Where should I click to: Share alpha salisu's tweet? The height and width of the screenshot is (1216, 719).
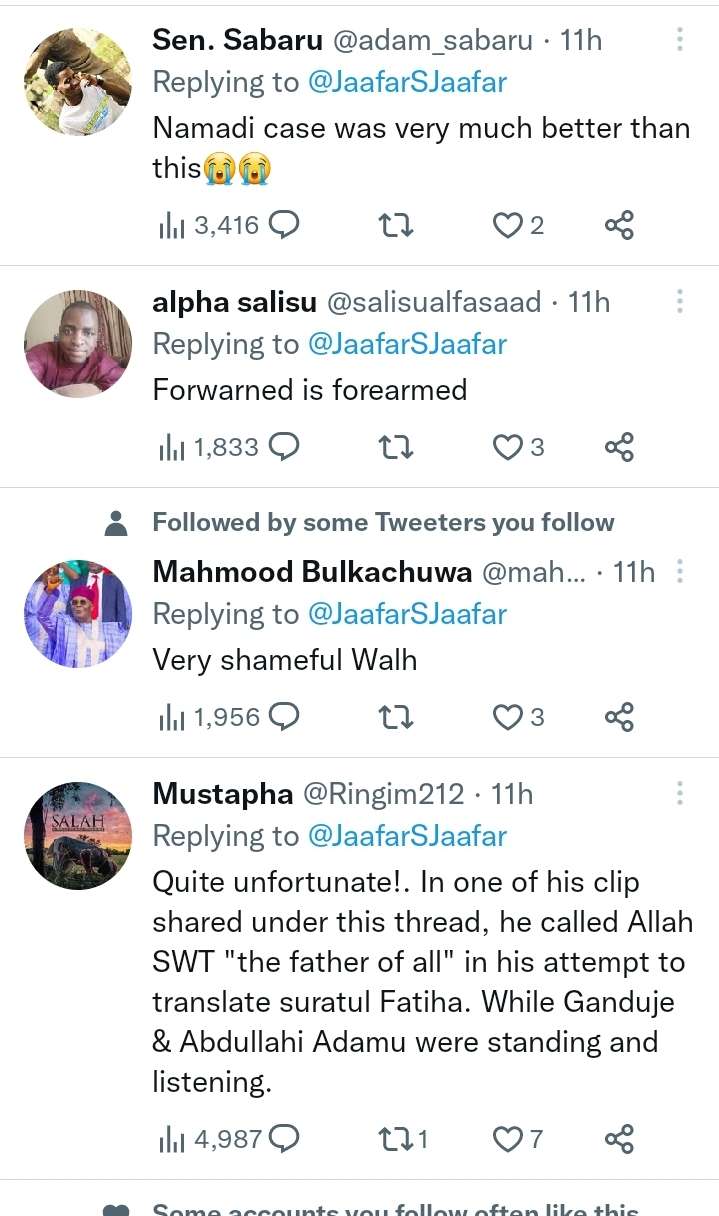[x=619, y=447]
